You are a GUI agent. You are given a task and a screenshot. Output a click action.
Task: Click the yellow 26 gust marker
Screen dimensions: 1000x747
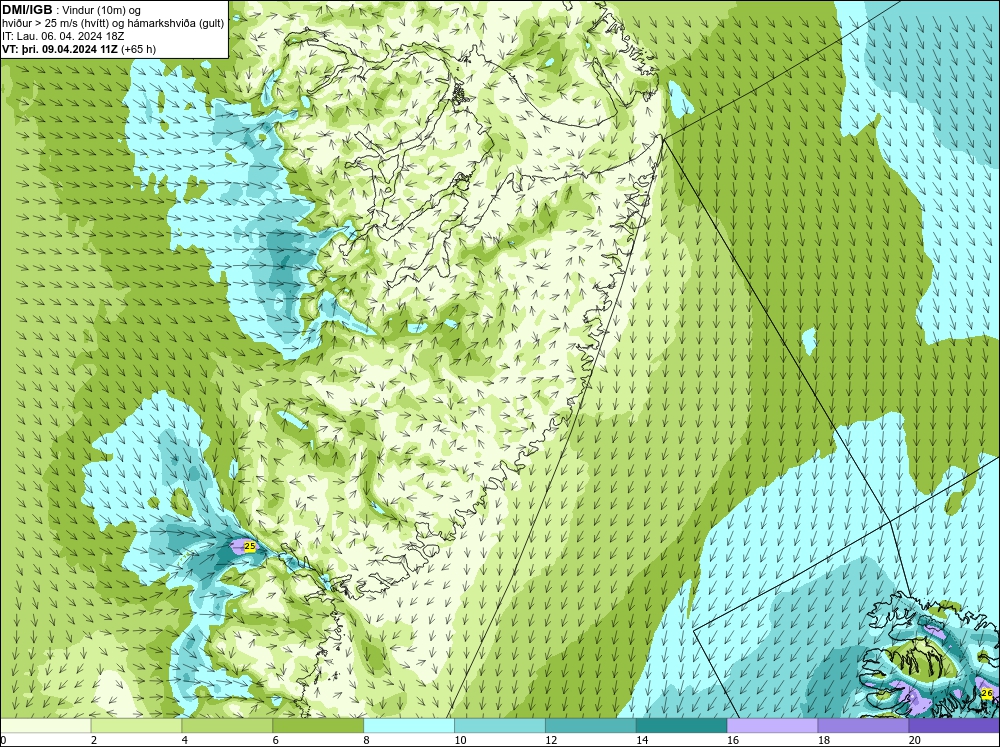(x=987, y=693)
